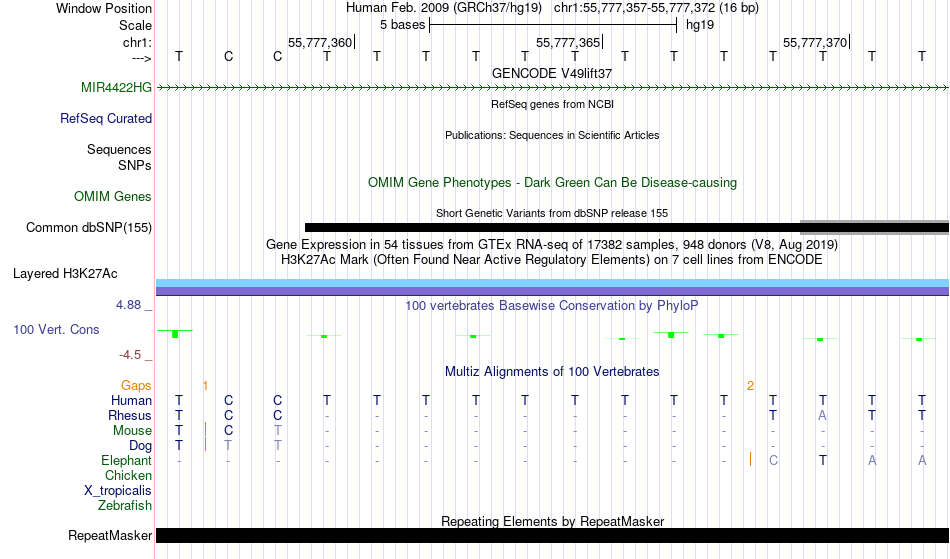Click the Basewise Conservation by PhyloP title
950x559 pixels.
tap(552, 306)
